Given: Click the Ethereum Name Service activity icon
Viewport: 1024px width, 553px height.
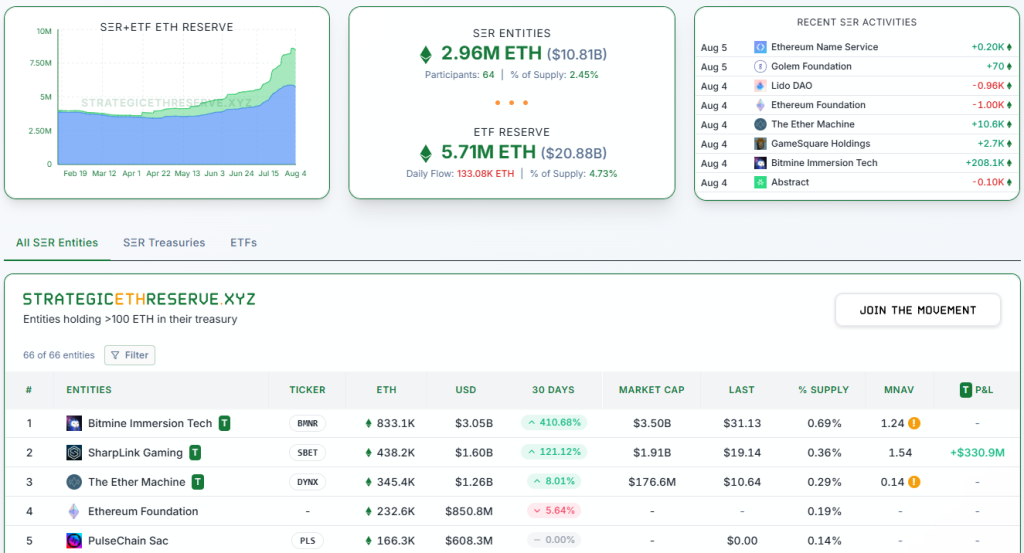Looking at the screenshot, I should (760, 47).
